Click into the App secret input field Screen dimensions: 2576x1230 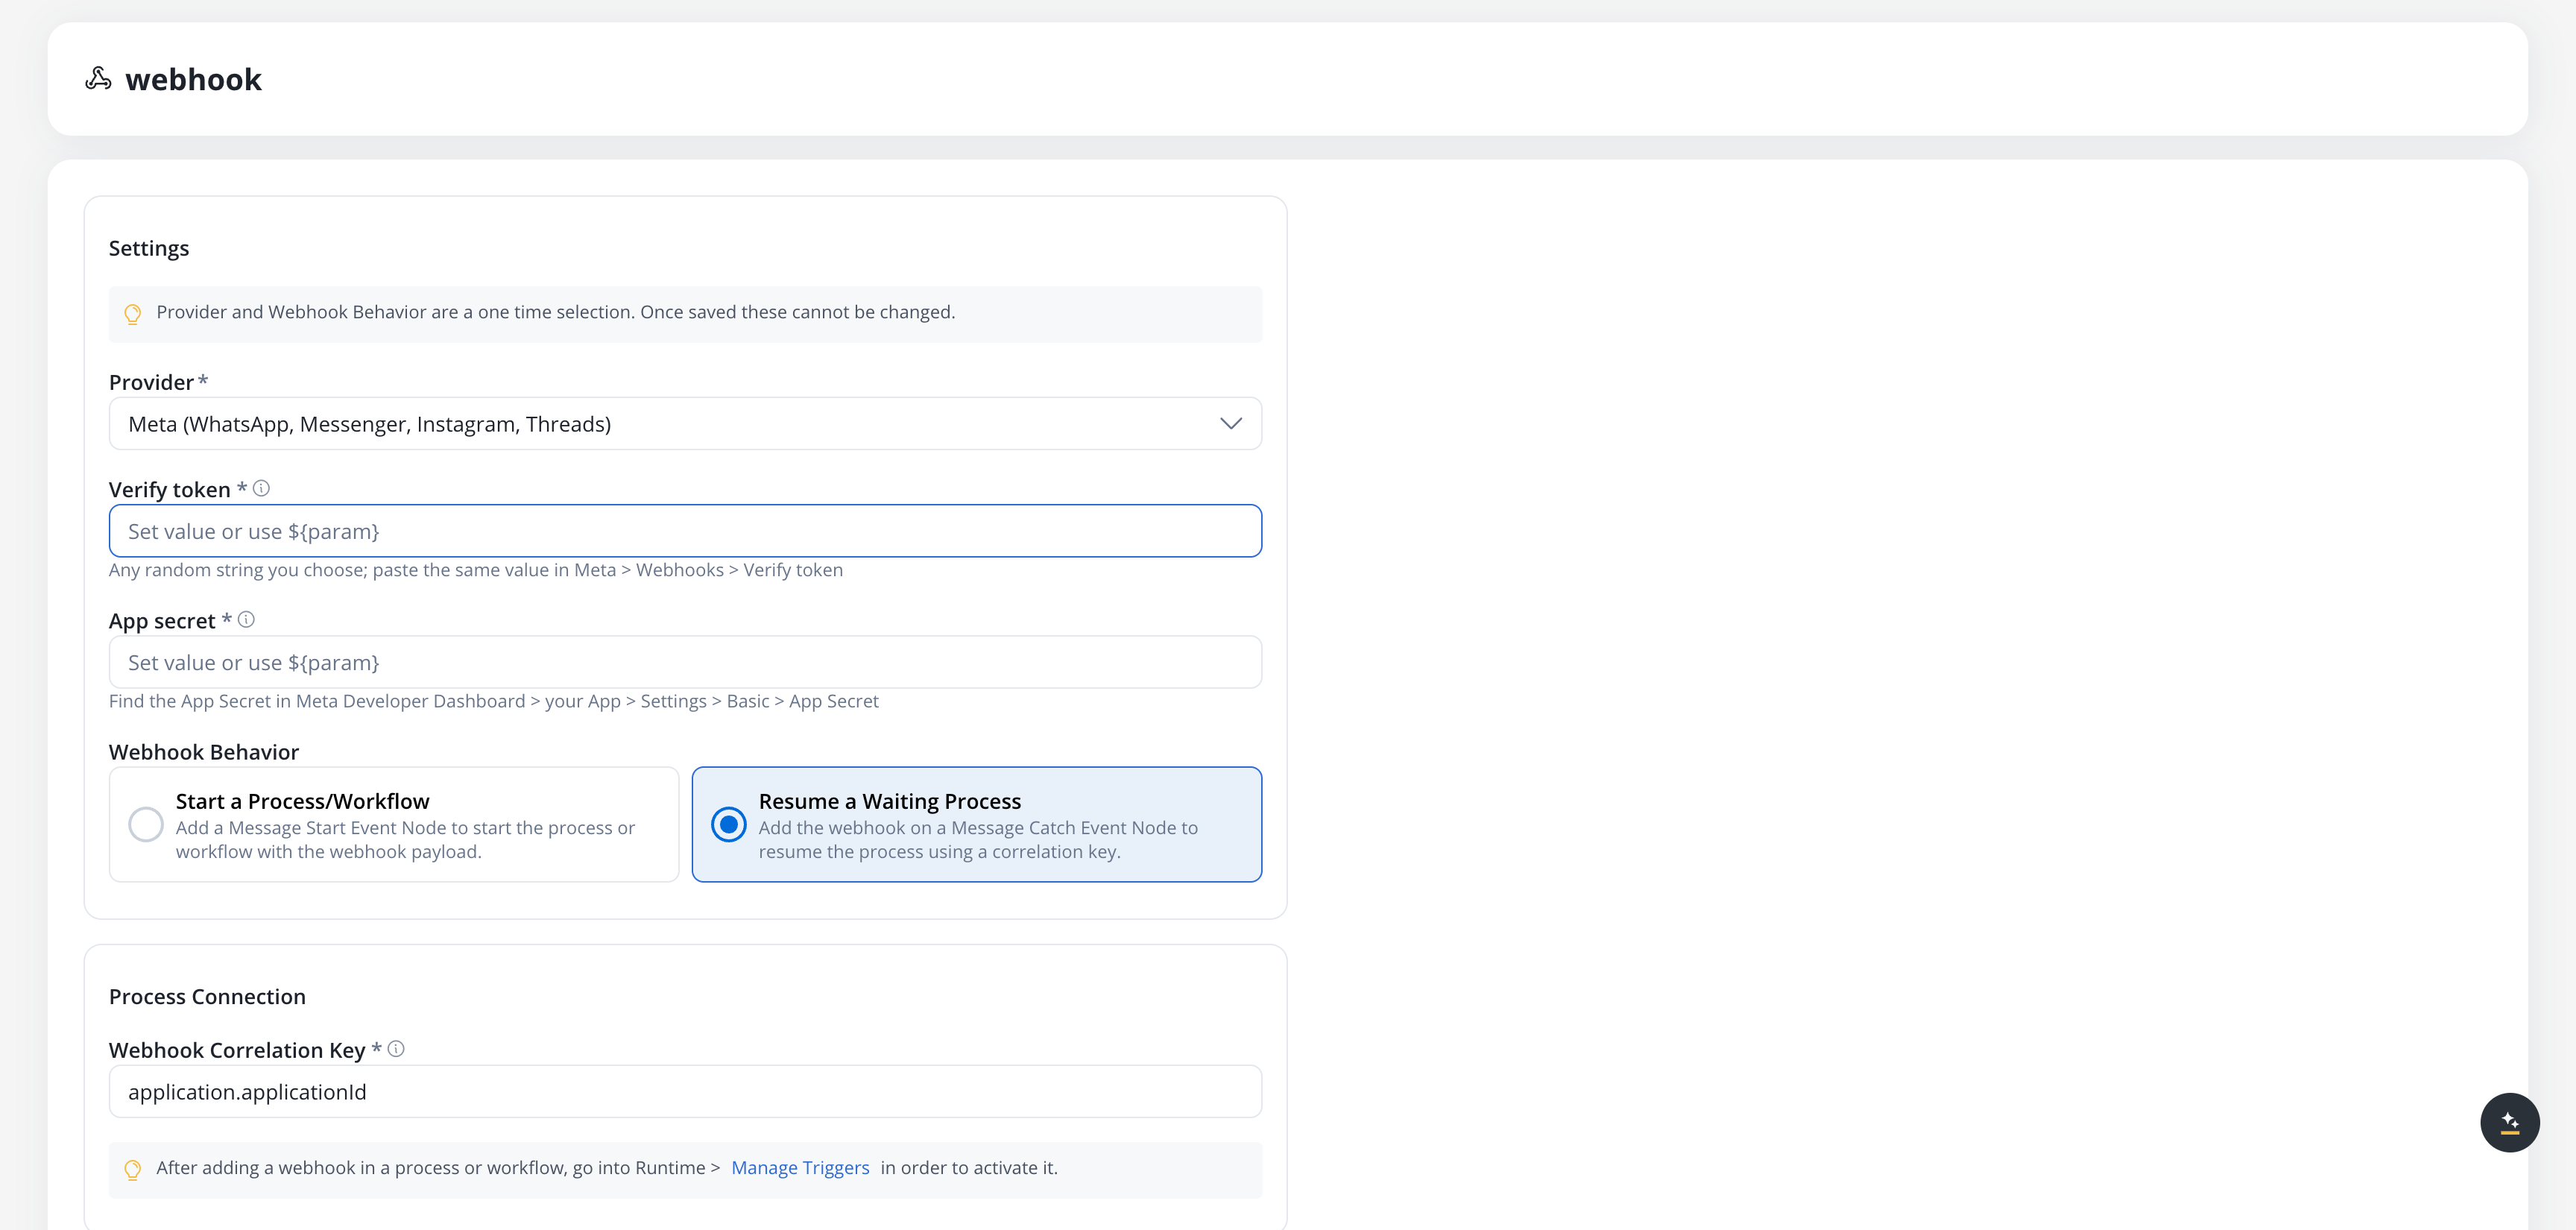pyautogui.click(x=685, y=662)
